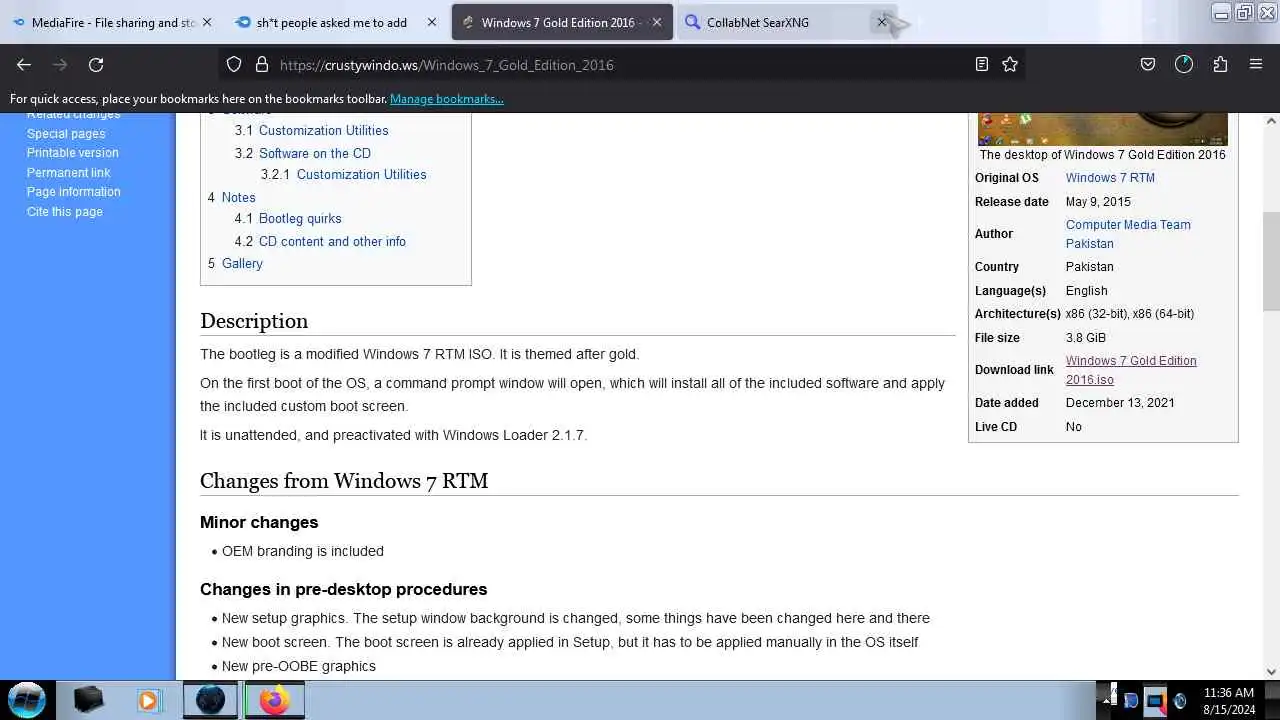The width and height of the screenshot is (1280, 720).
Task: Jump to 3.2 Software on the CD
Action: [303, 153]
